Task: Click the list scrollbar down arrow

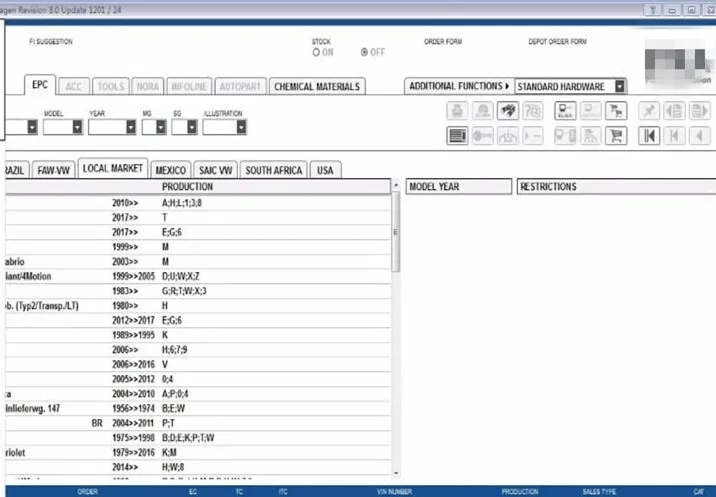Action: [396, 474]
